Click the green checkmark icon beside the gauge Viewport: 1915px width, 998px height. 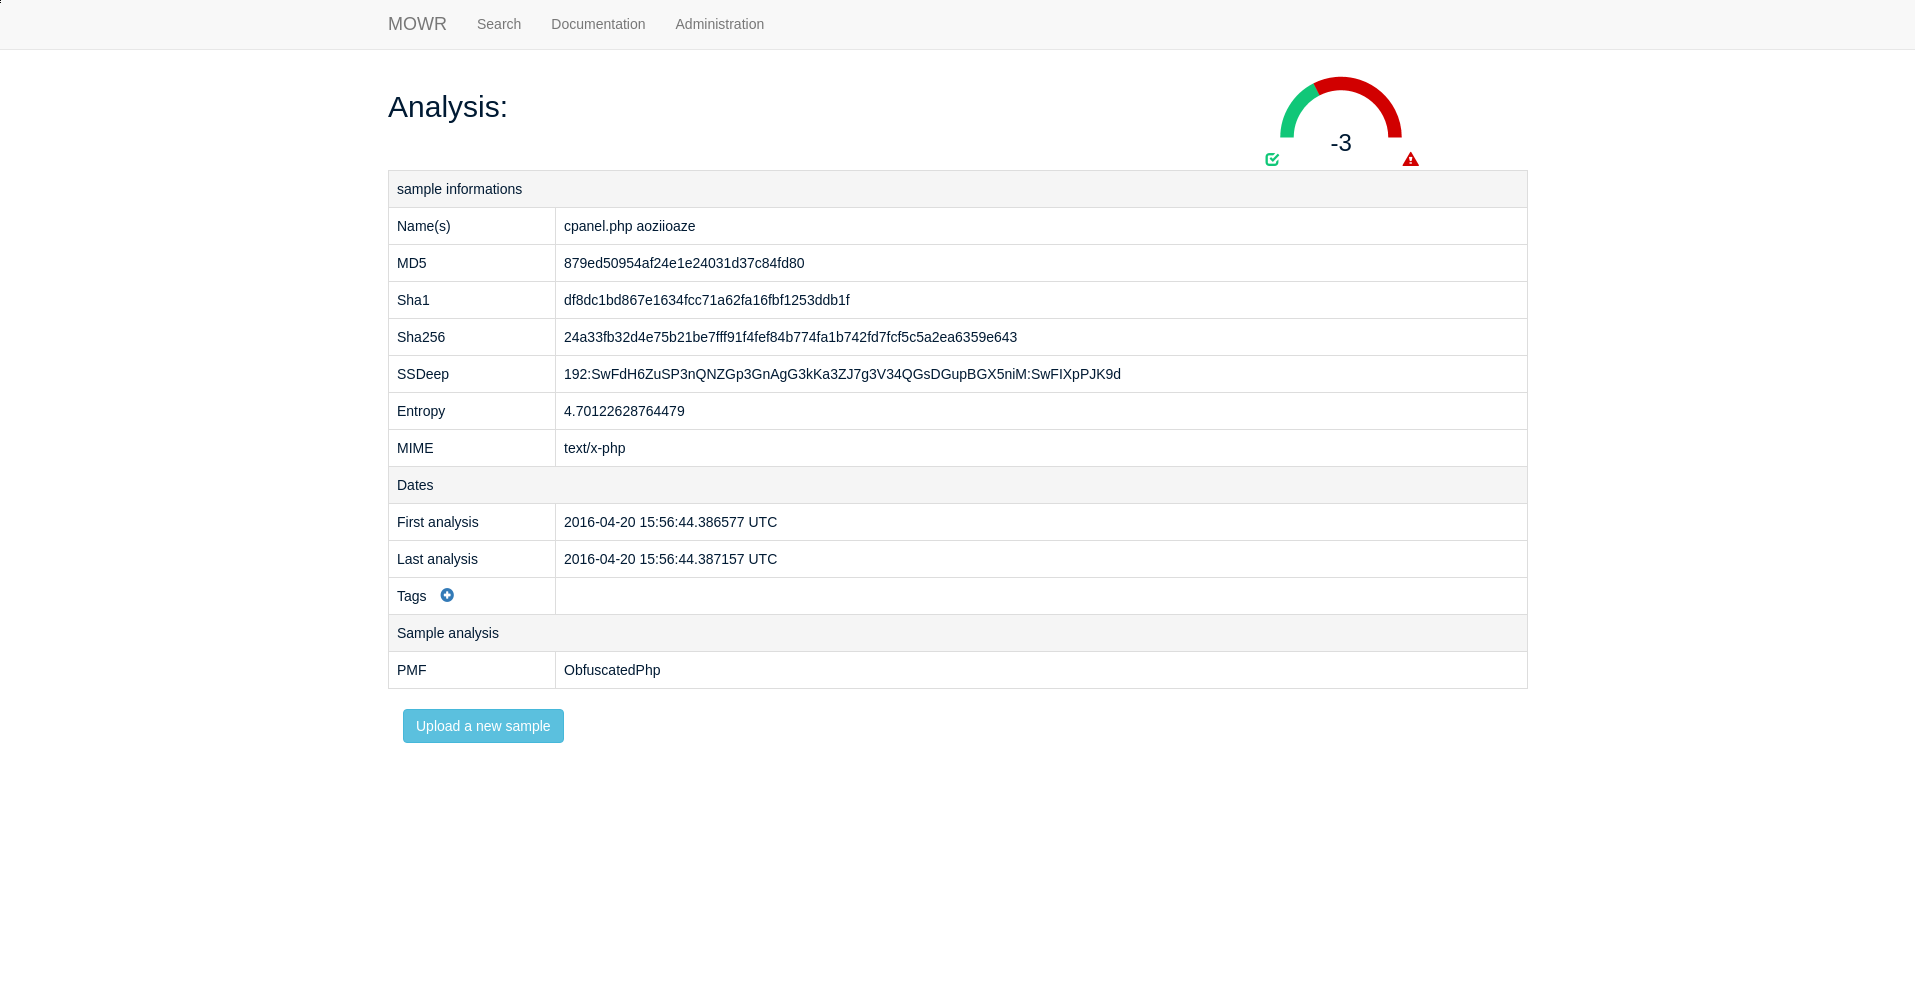[1272, 159]
